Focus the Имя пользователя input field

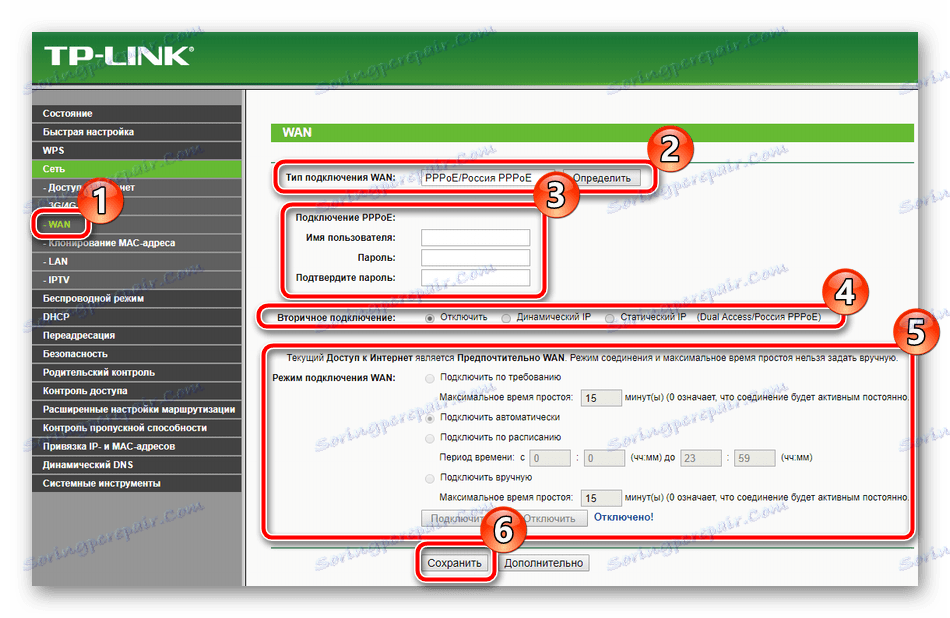(x=476, y=238)
